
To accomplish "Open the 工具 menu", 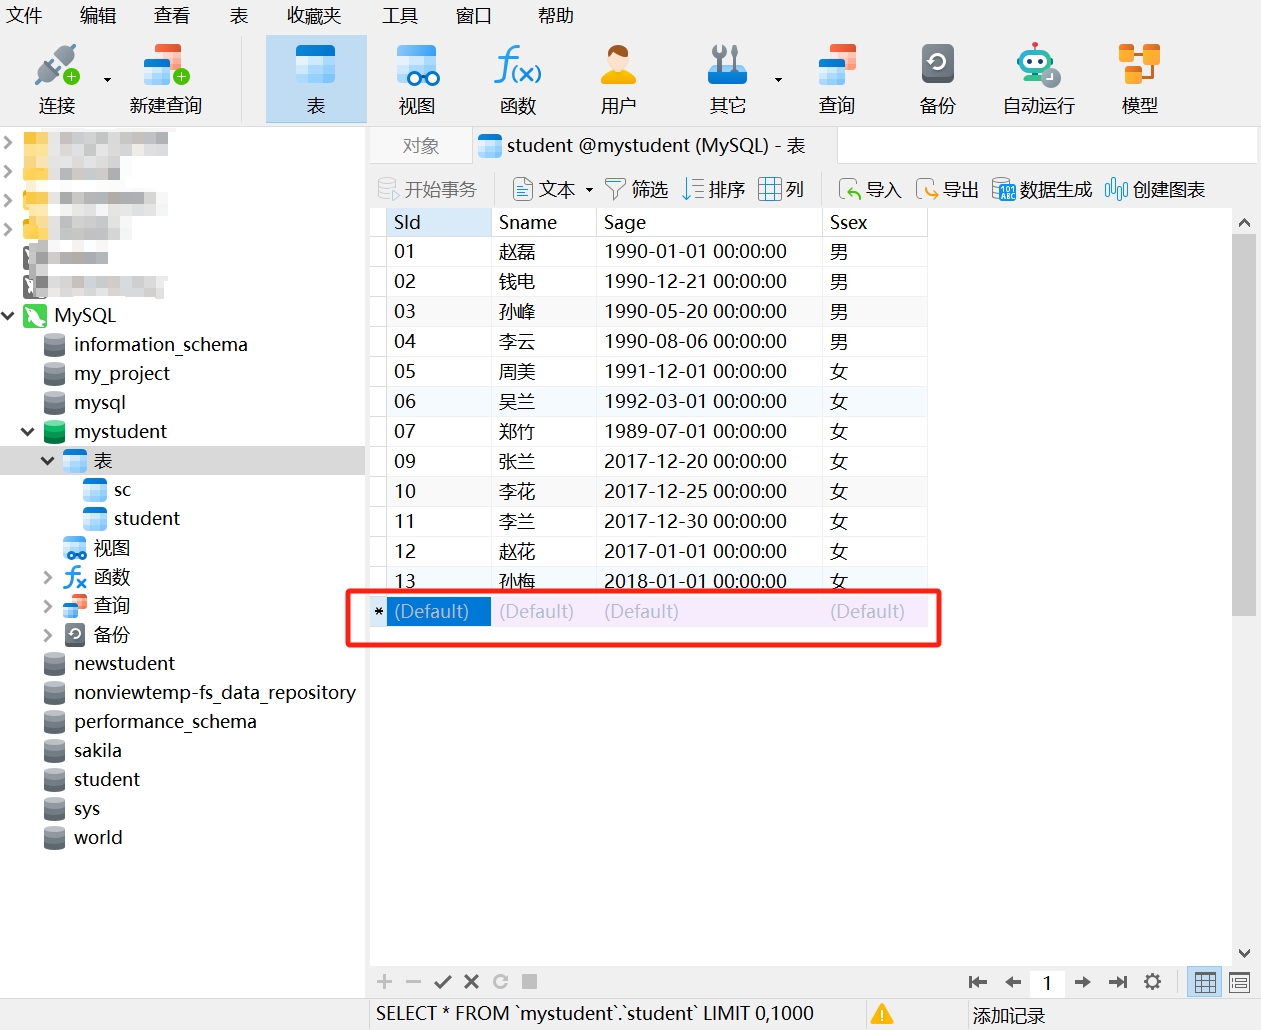I will [x=400, y=16].
